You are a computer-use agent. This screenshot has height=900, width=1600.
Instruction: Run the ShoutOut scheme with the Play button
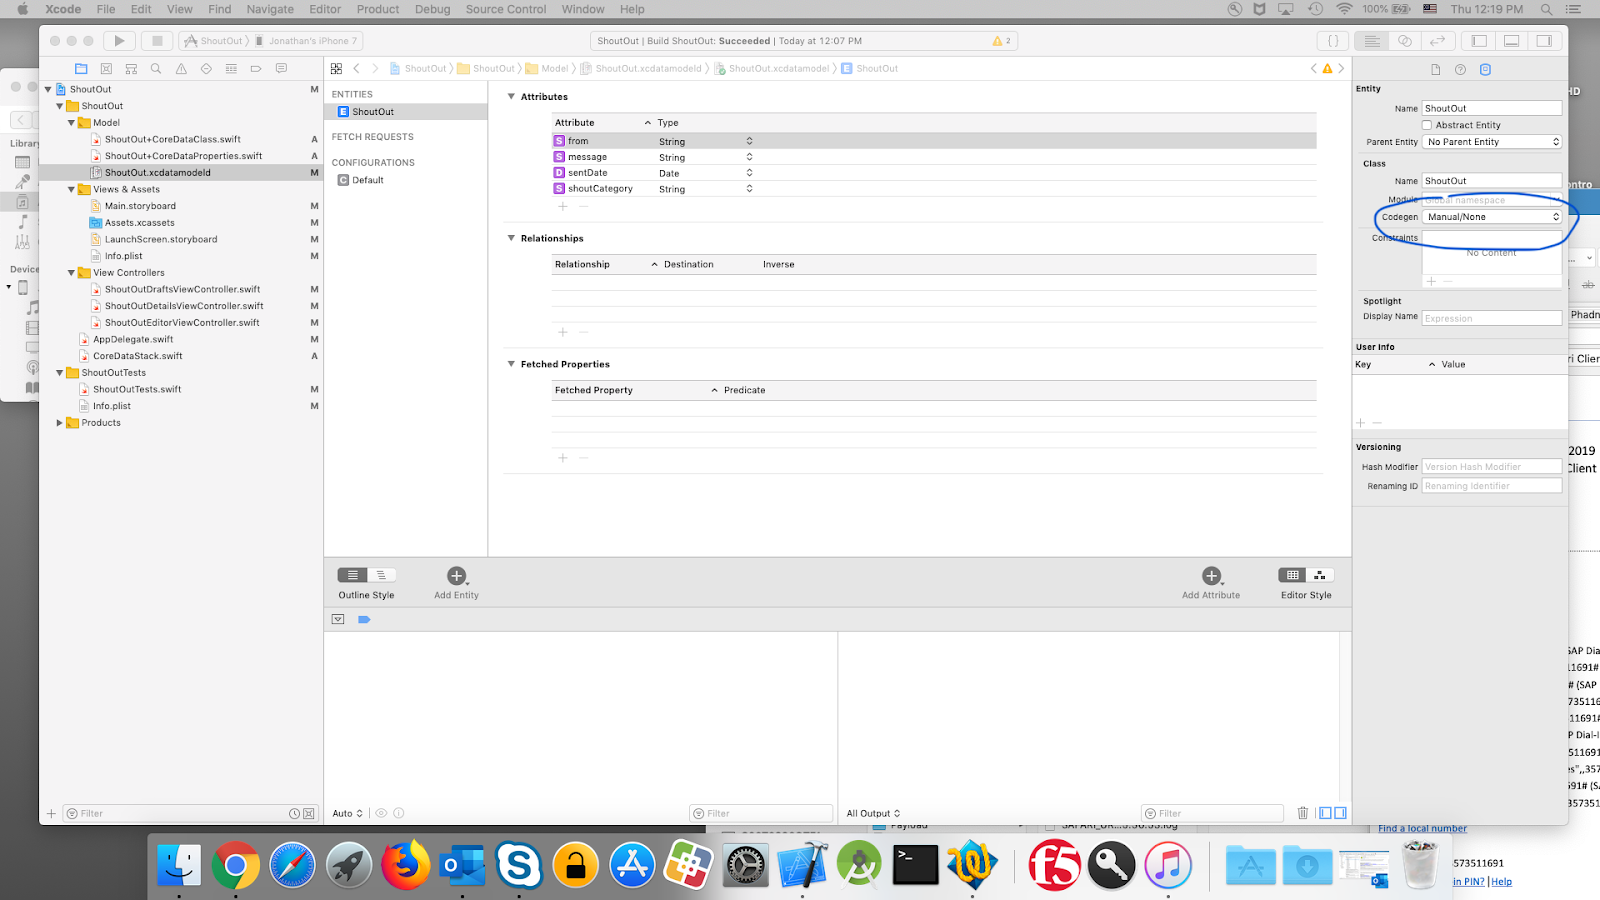(120, 41)
